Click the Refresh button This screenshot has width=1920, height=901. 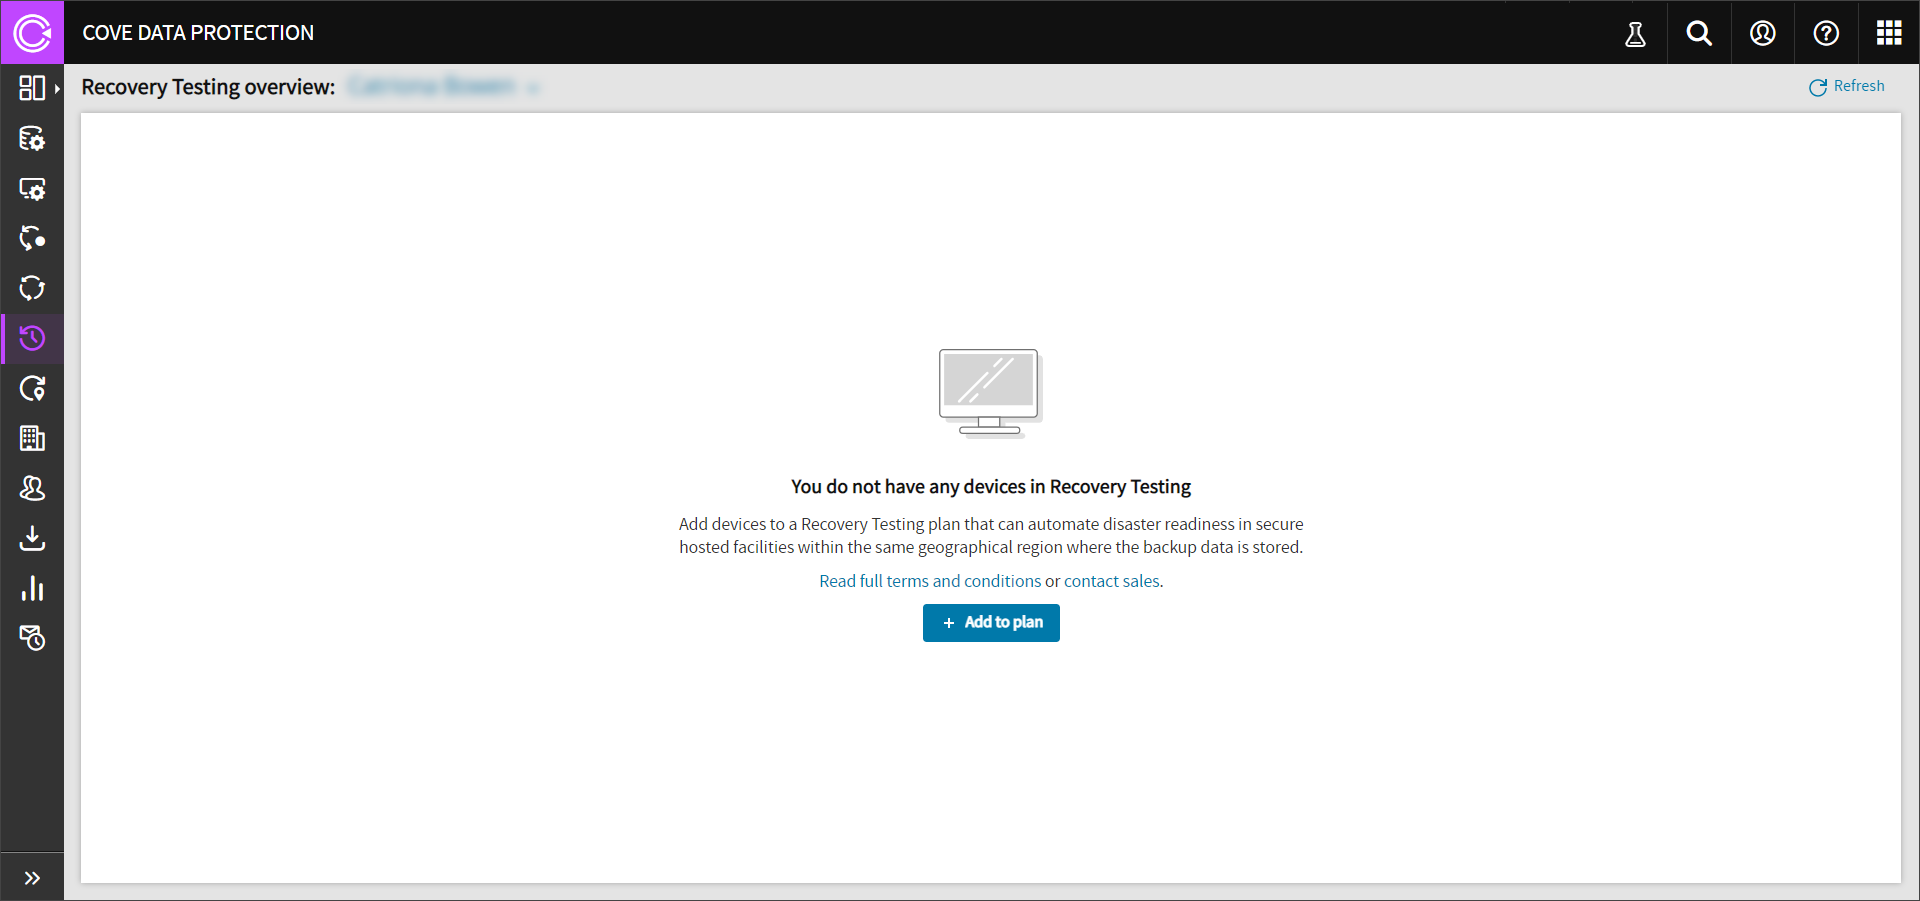(x=1847, y=87)
